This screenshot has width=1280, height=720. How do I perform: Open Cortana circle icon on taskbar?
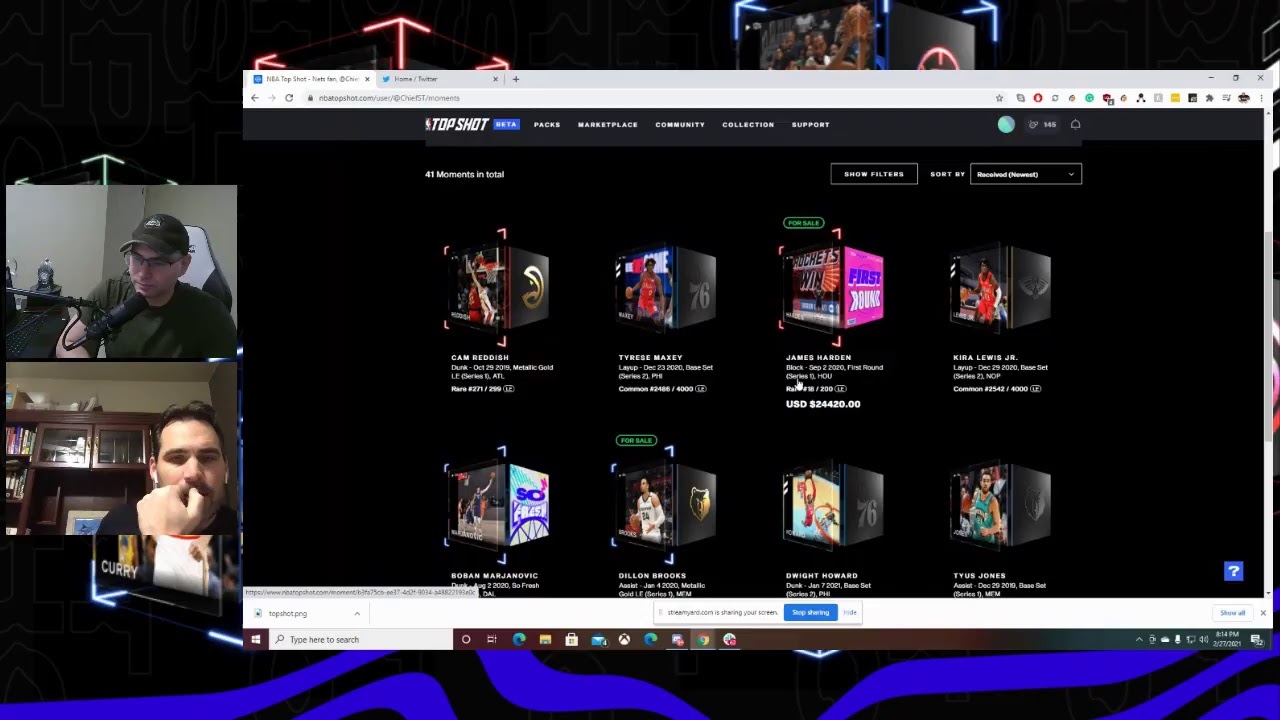466,639
